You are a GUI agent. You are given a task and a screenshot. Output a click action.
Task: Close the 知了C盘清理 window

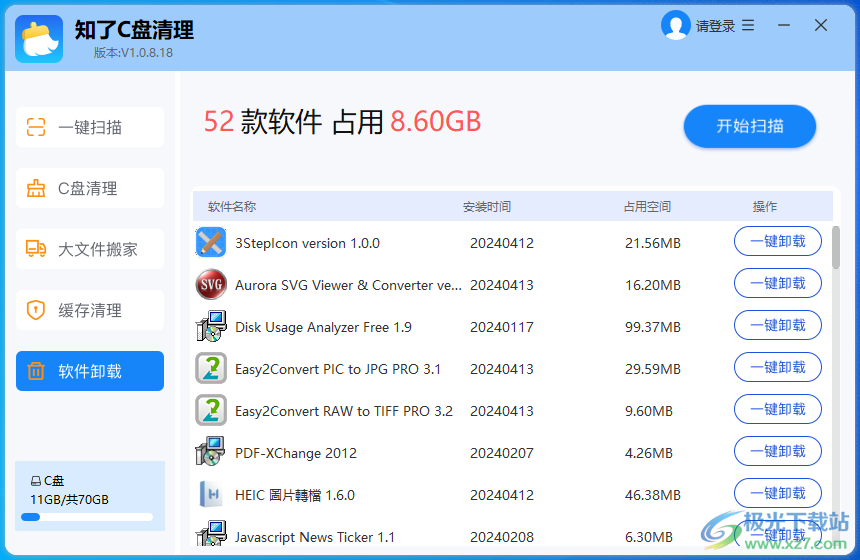click(821, 25)
